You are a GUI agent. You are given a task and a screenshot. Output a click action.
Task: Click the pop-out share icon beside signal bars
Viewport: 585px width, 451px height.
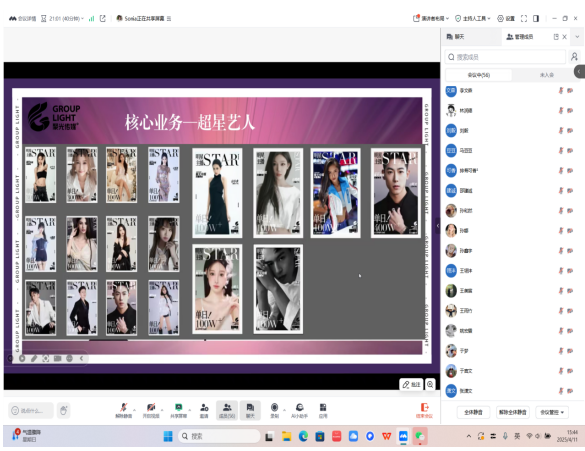point(103,18)
